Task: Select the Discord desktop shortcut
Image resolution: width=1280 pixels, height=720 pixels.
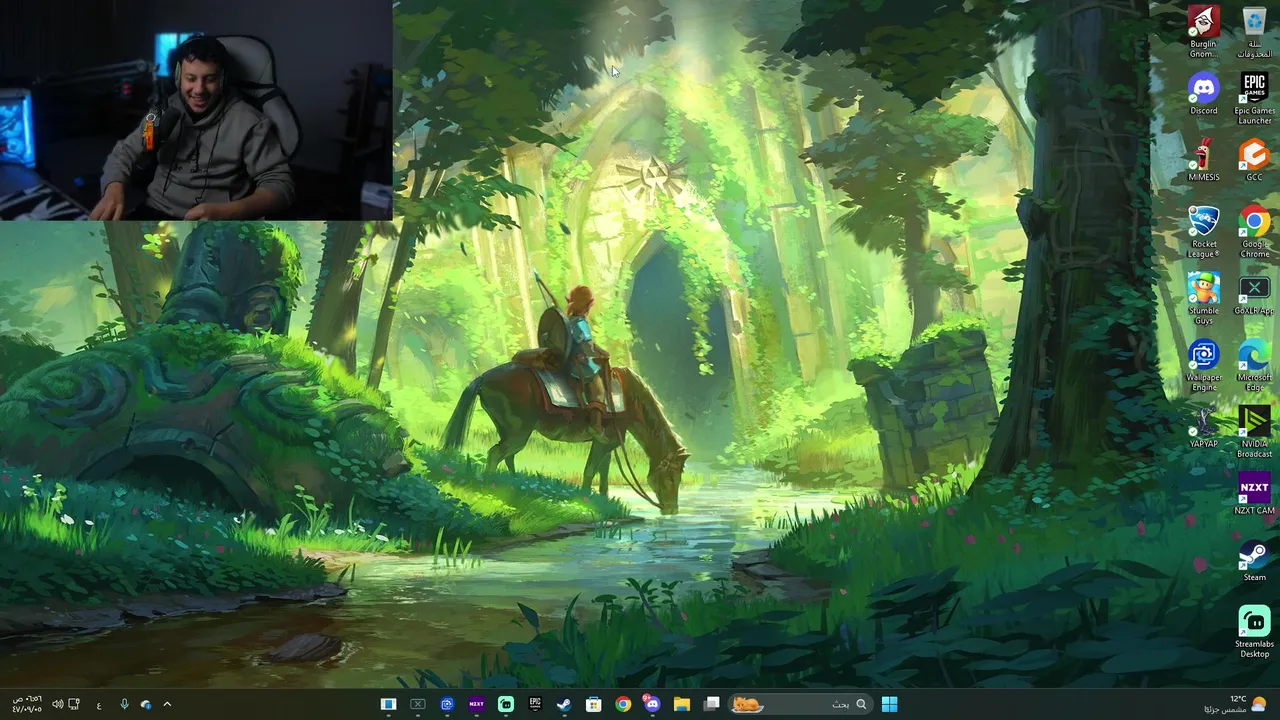Action: (1203, 93)
